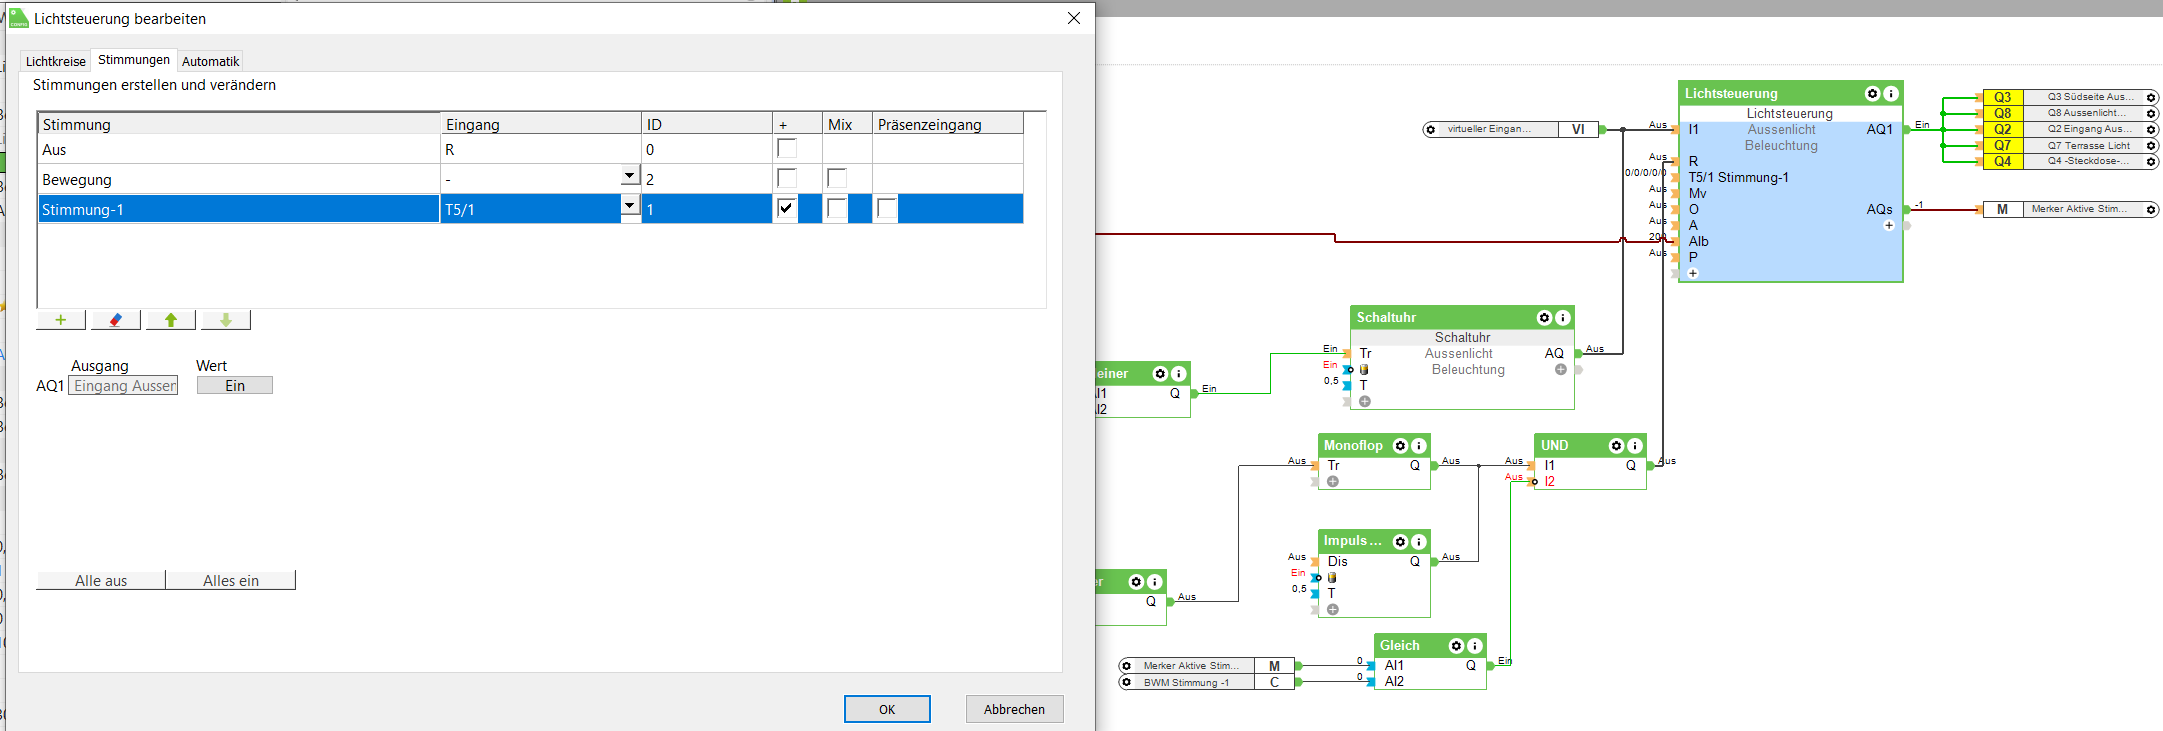
Task: Click the Ein value button for AQ1
Action: tap(235, 386)
